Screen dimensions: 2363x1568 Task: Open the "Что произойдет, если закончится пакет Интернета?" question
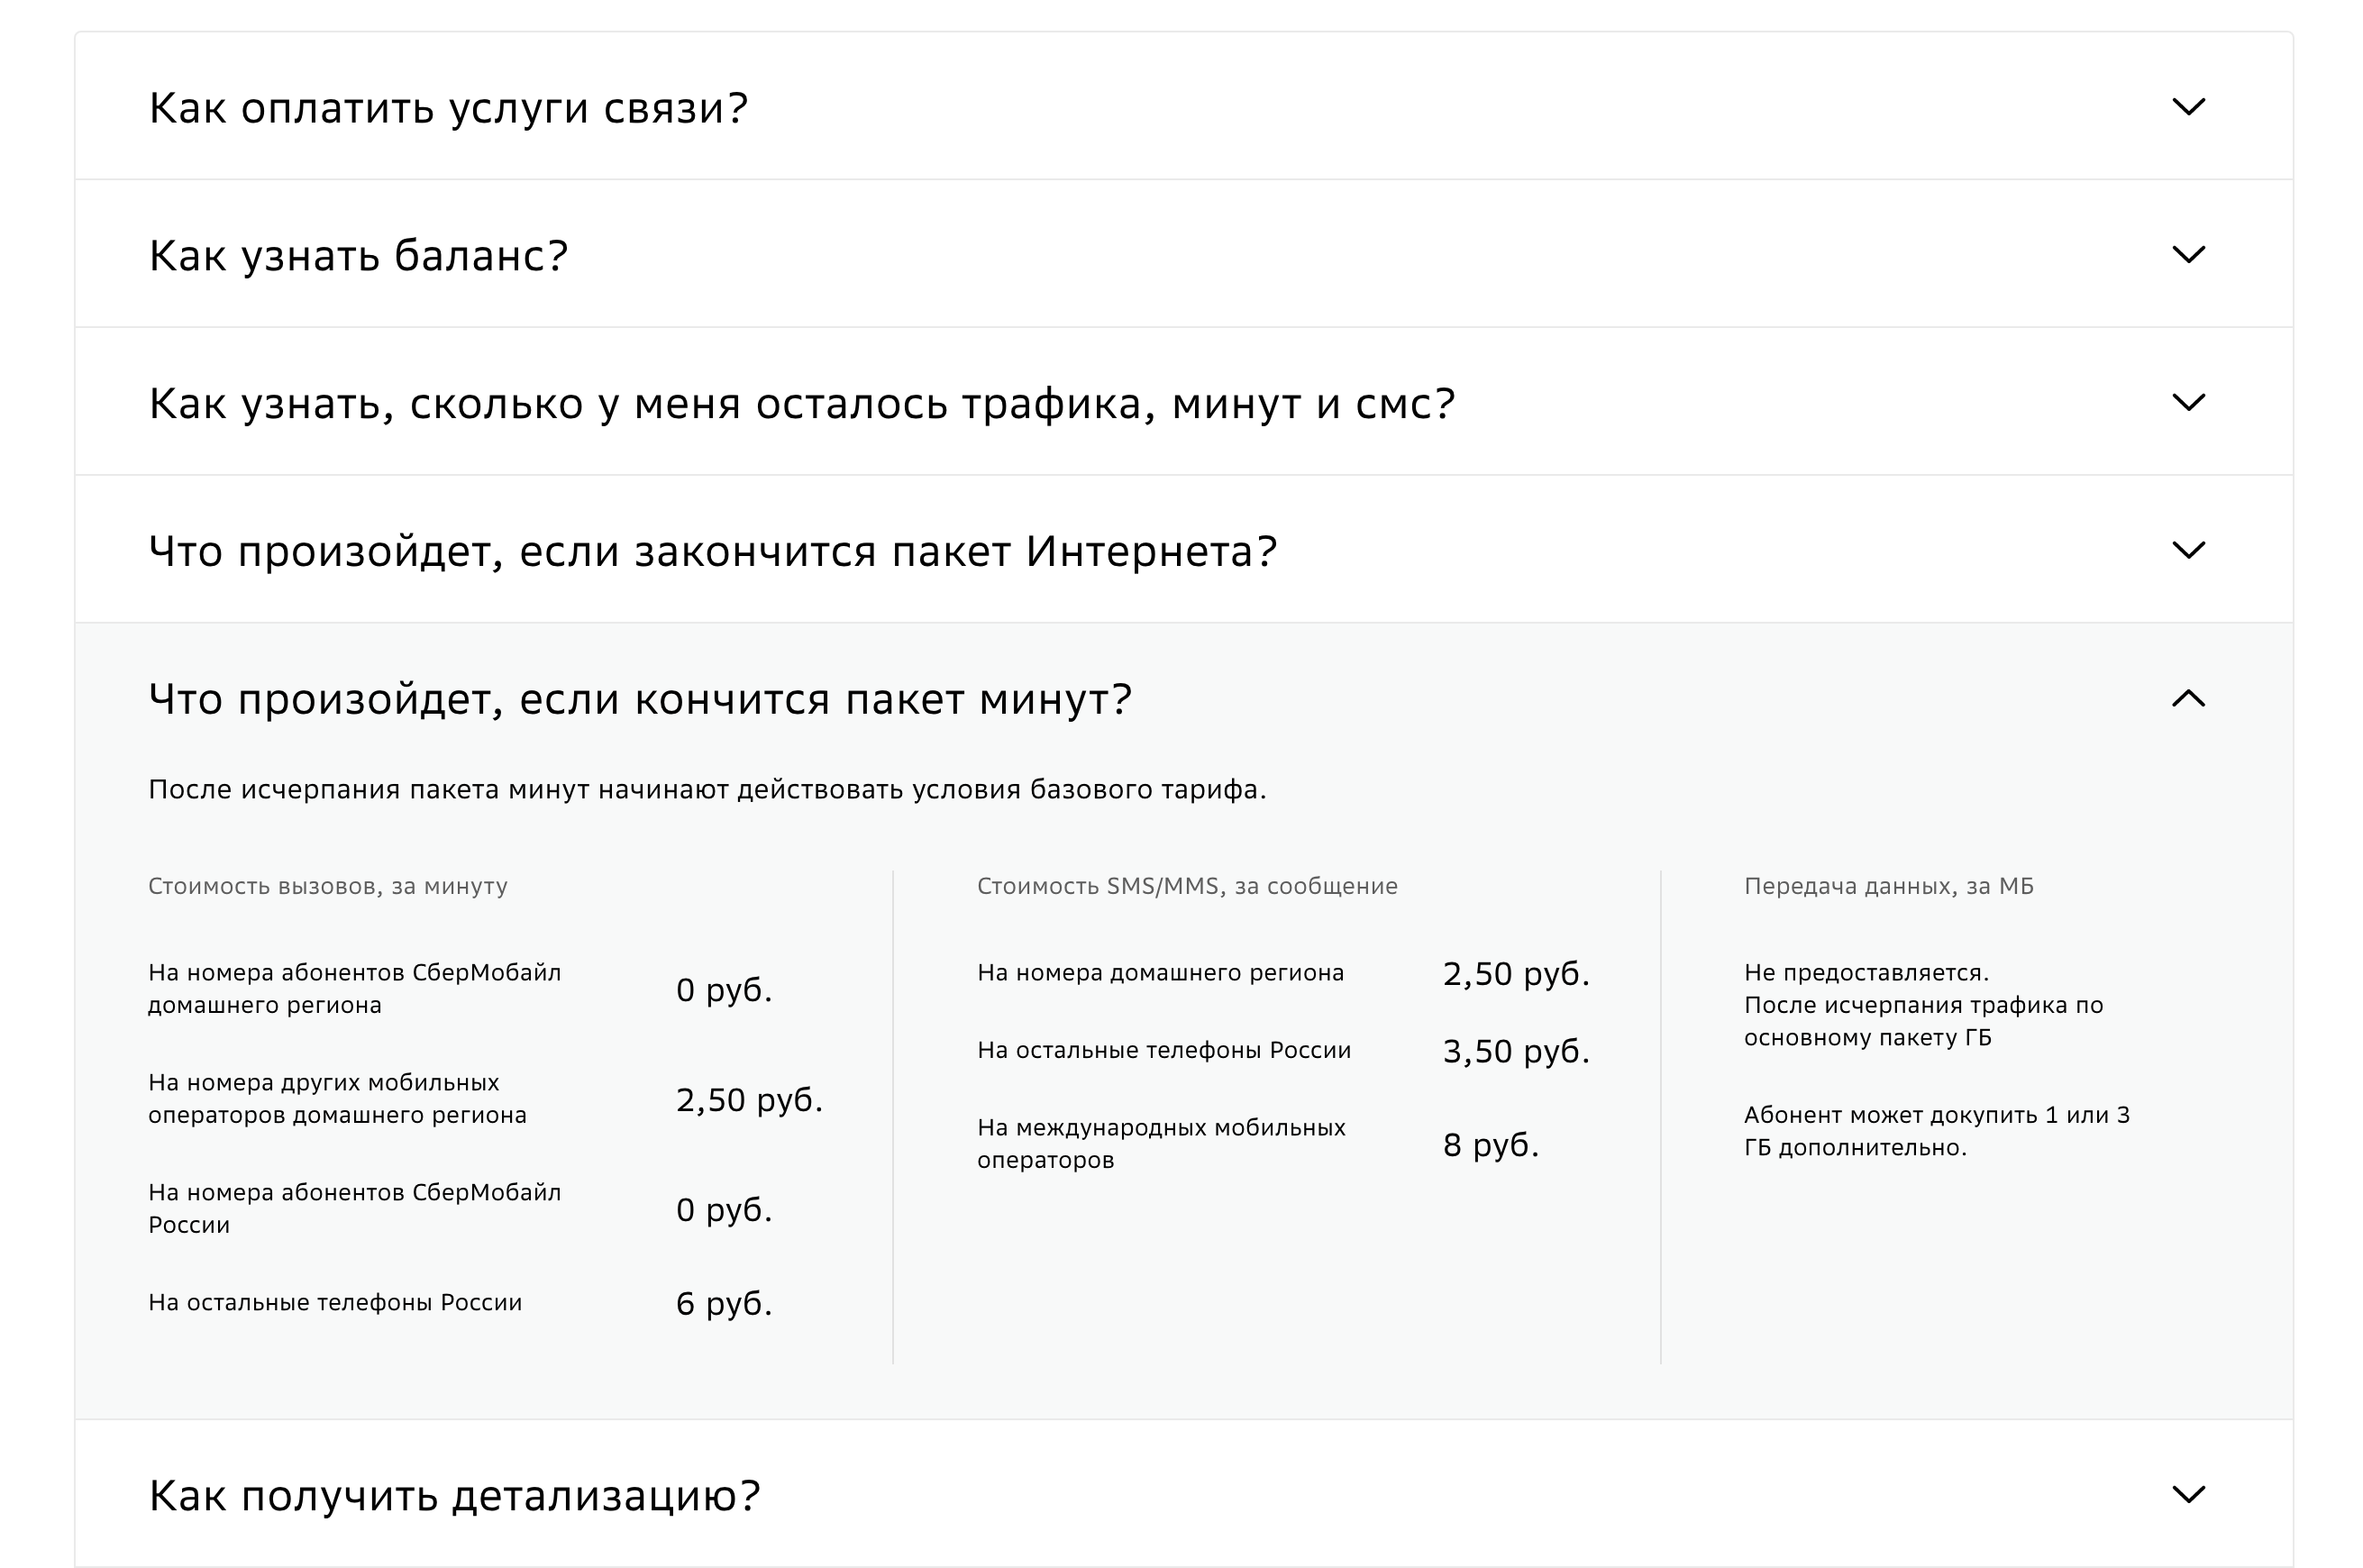pos(713,549)
